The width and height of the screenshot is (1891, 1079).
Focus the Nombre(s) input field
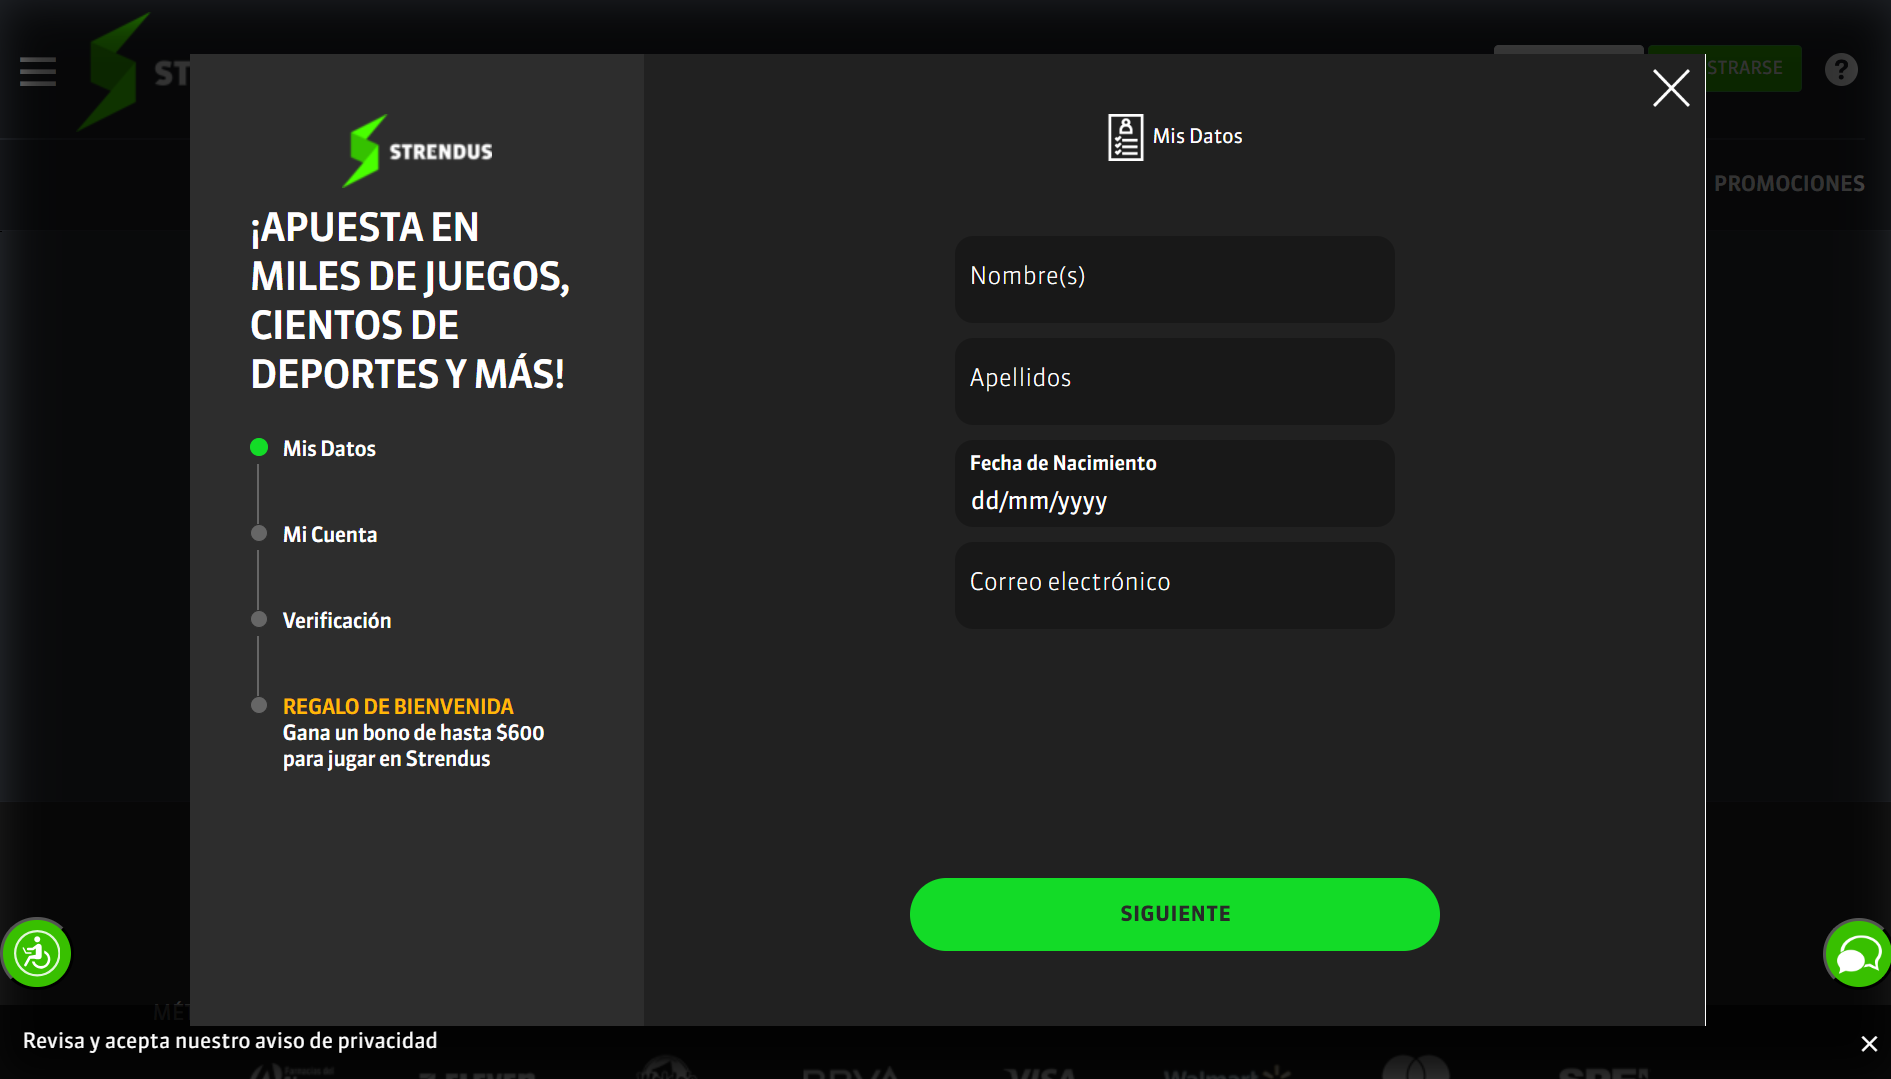point(1174,279)
